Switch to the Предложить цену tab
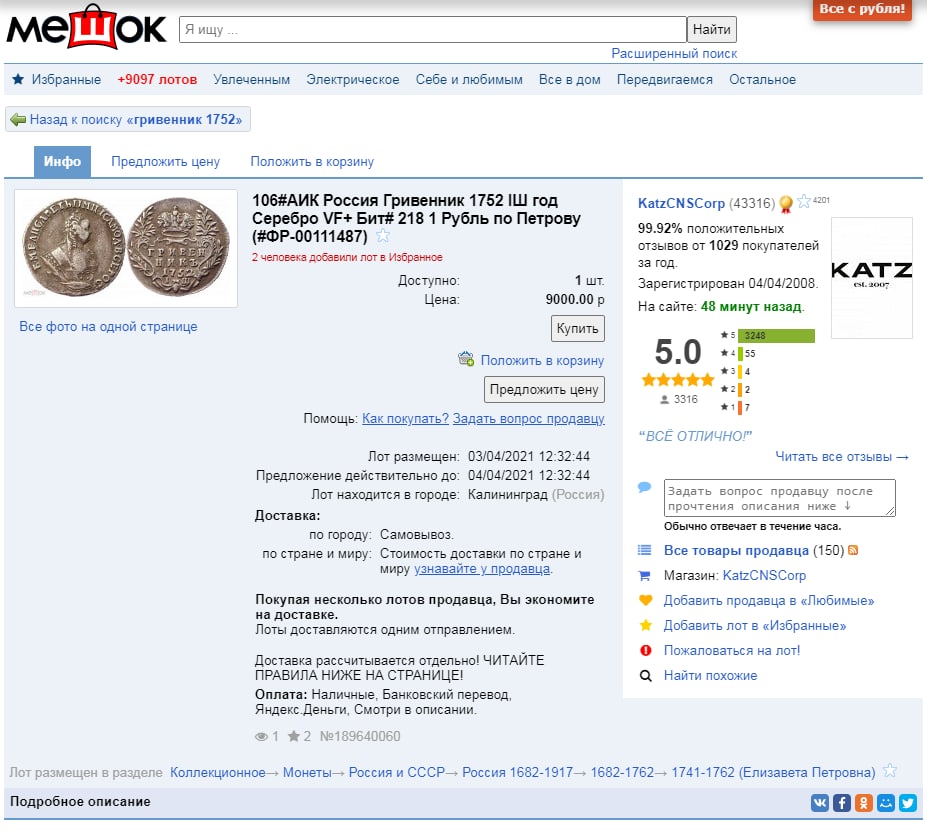 (165, 162)
